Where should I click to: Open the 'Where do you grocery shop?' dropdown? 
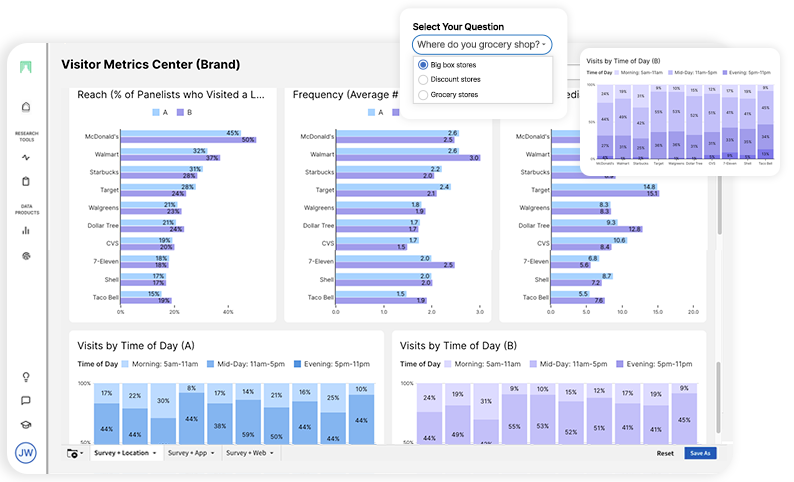click(x=482, y=45)
